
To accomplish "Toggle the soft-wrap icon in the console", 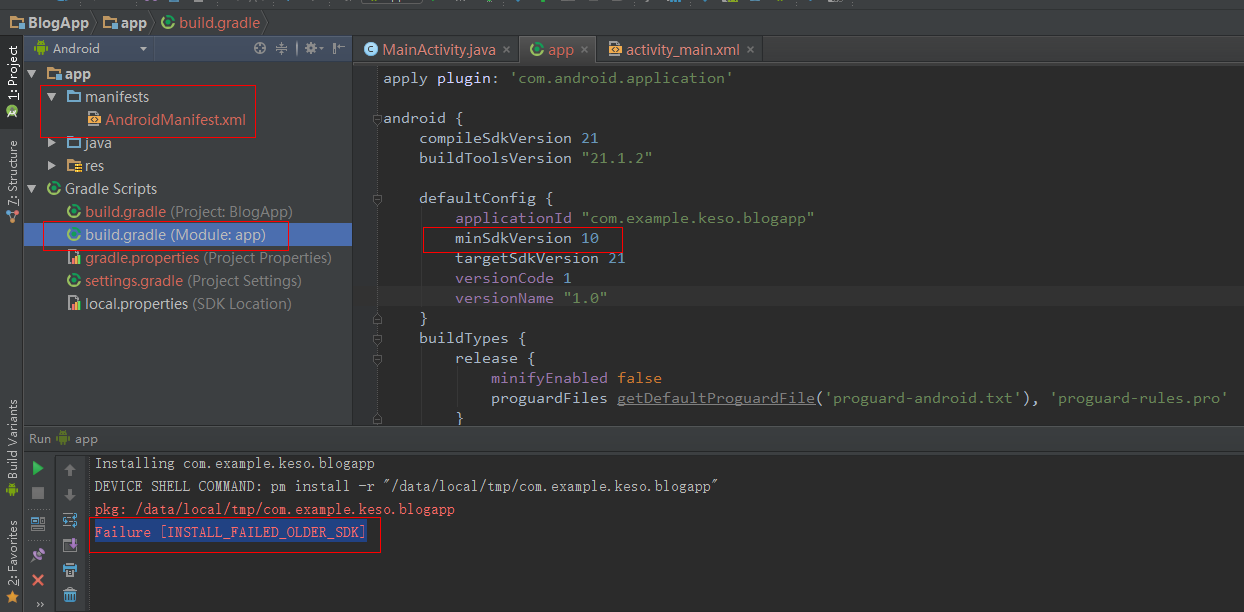I will tap(70, 519).
